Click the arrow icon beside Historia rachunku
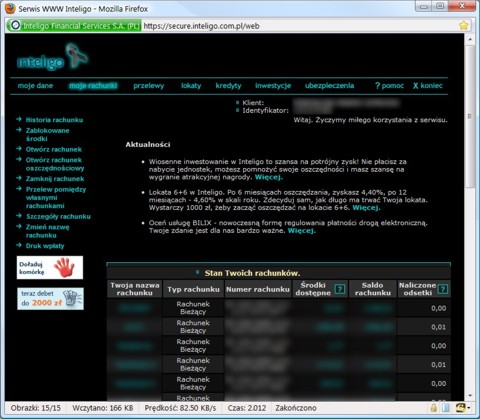The image size is (480, 419). (x=19, y=119)
